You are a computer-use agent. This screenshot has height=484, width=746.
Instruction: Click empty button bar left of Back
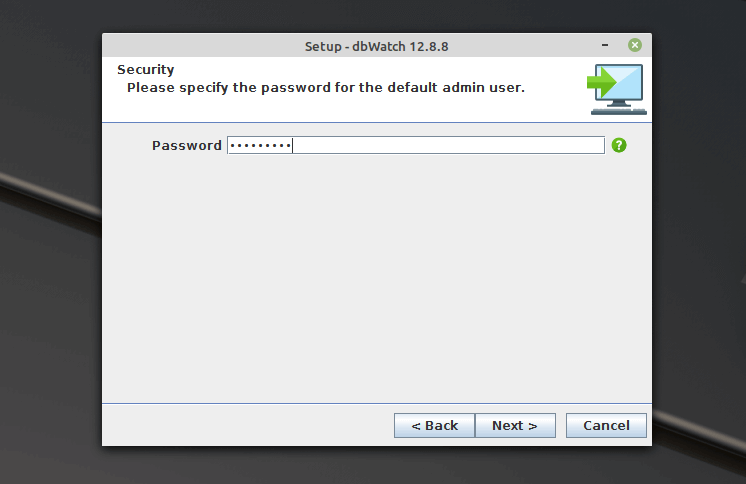250,426
